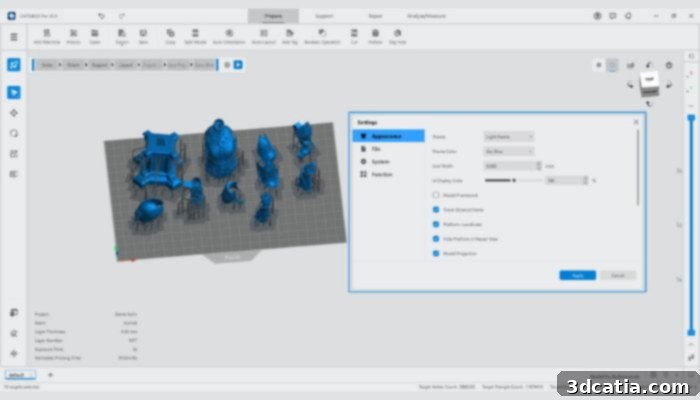Click the camera icon in view controls
The image size is (700, 400).
pos(630,65)
